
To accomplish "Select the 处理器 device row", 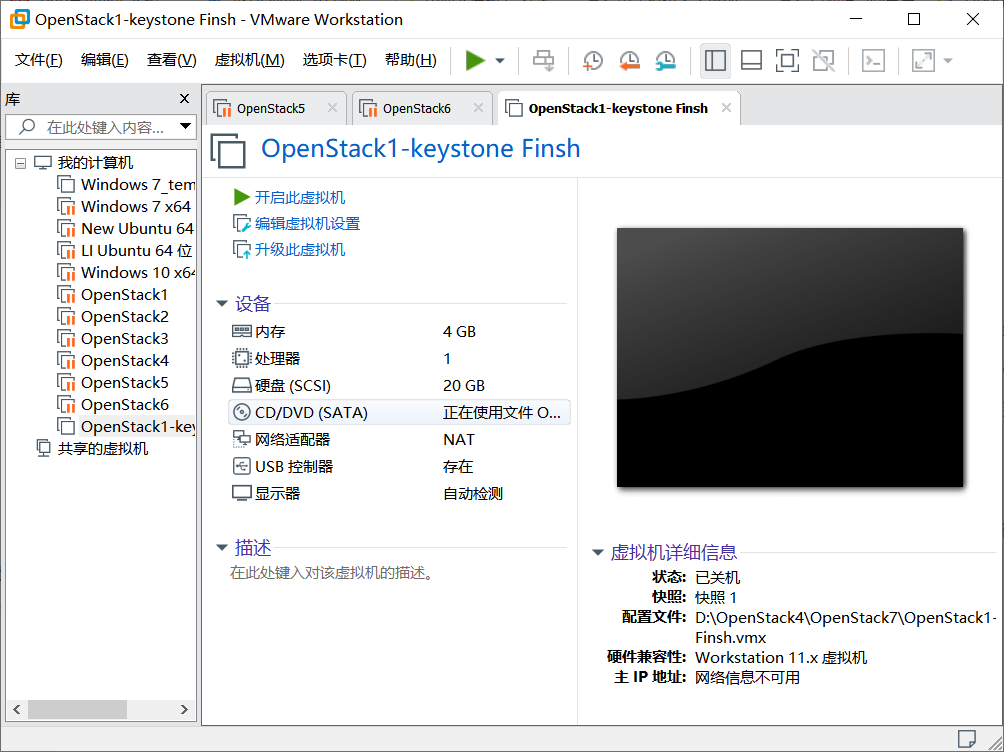I will (x=399, y=359).
